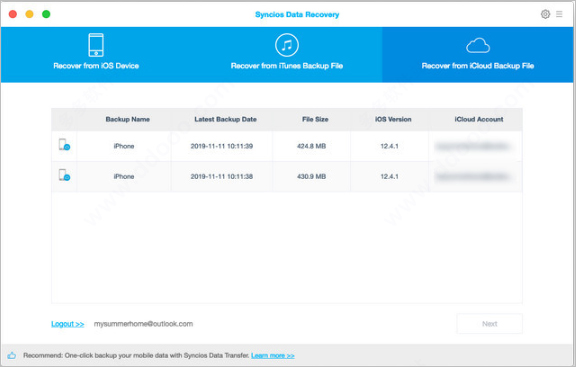
Task: Minimize window with yellow button
Action: pos(29,14)
